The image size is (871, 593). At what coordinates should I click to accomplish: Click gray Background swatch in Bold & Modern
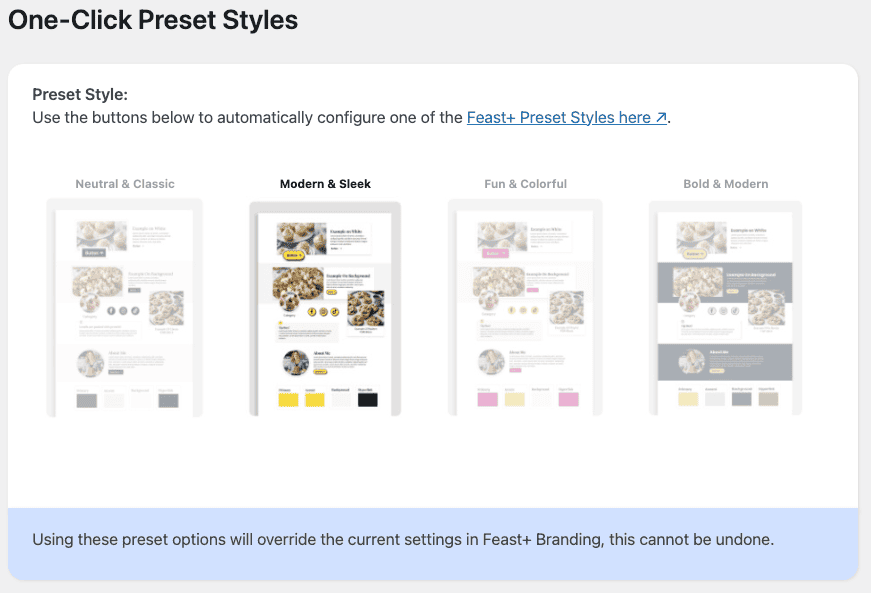(x=741, y=399)
